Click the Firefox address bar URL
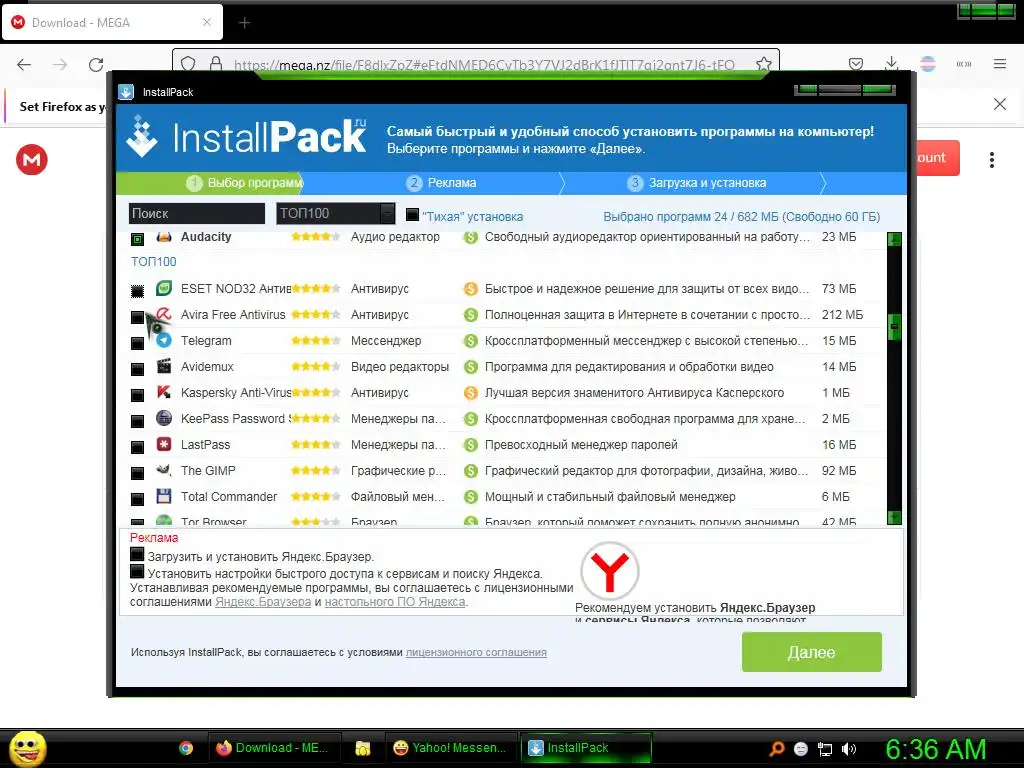Screen dimensions: 1024x768 [484, 65]
